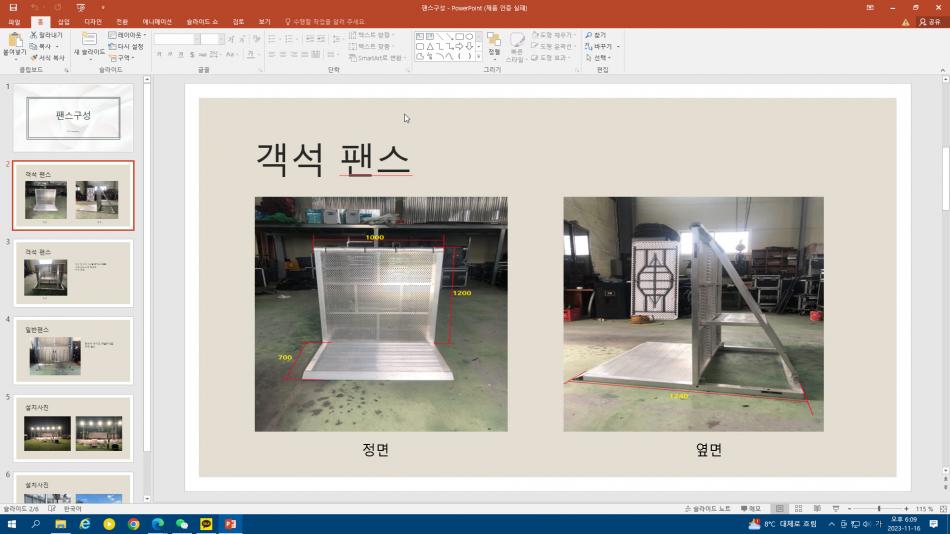
Task: Click the Save icon in quick access toolbar
Action: tap(13, 7)
